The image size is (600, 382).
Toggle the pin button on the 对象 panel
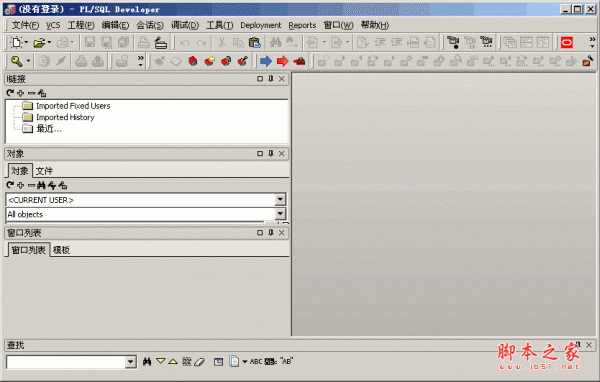(271, 153)
